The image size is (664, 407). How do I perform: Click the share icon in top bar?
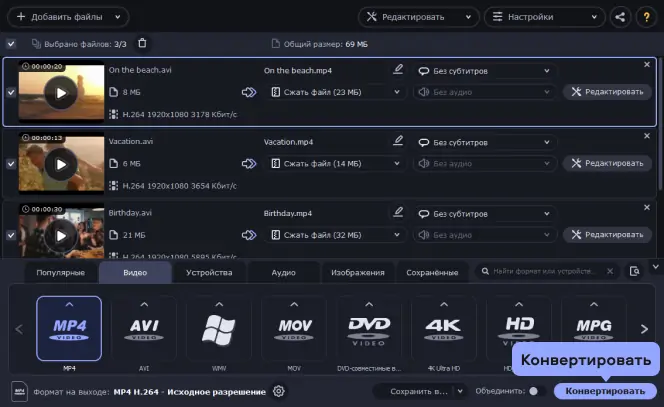tap(620, 17)
